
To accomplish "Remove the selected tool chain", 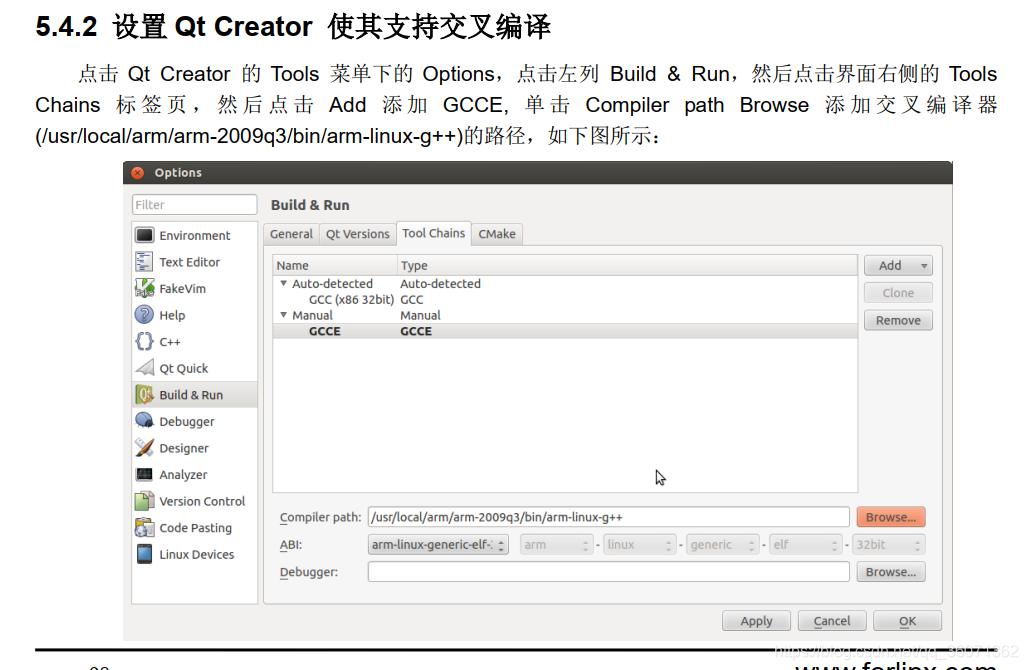I will [898, 321].
